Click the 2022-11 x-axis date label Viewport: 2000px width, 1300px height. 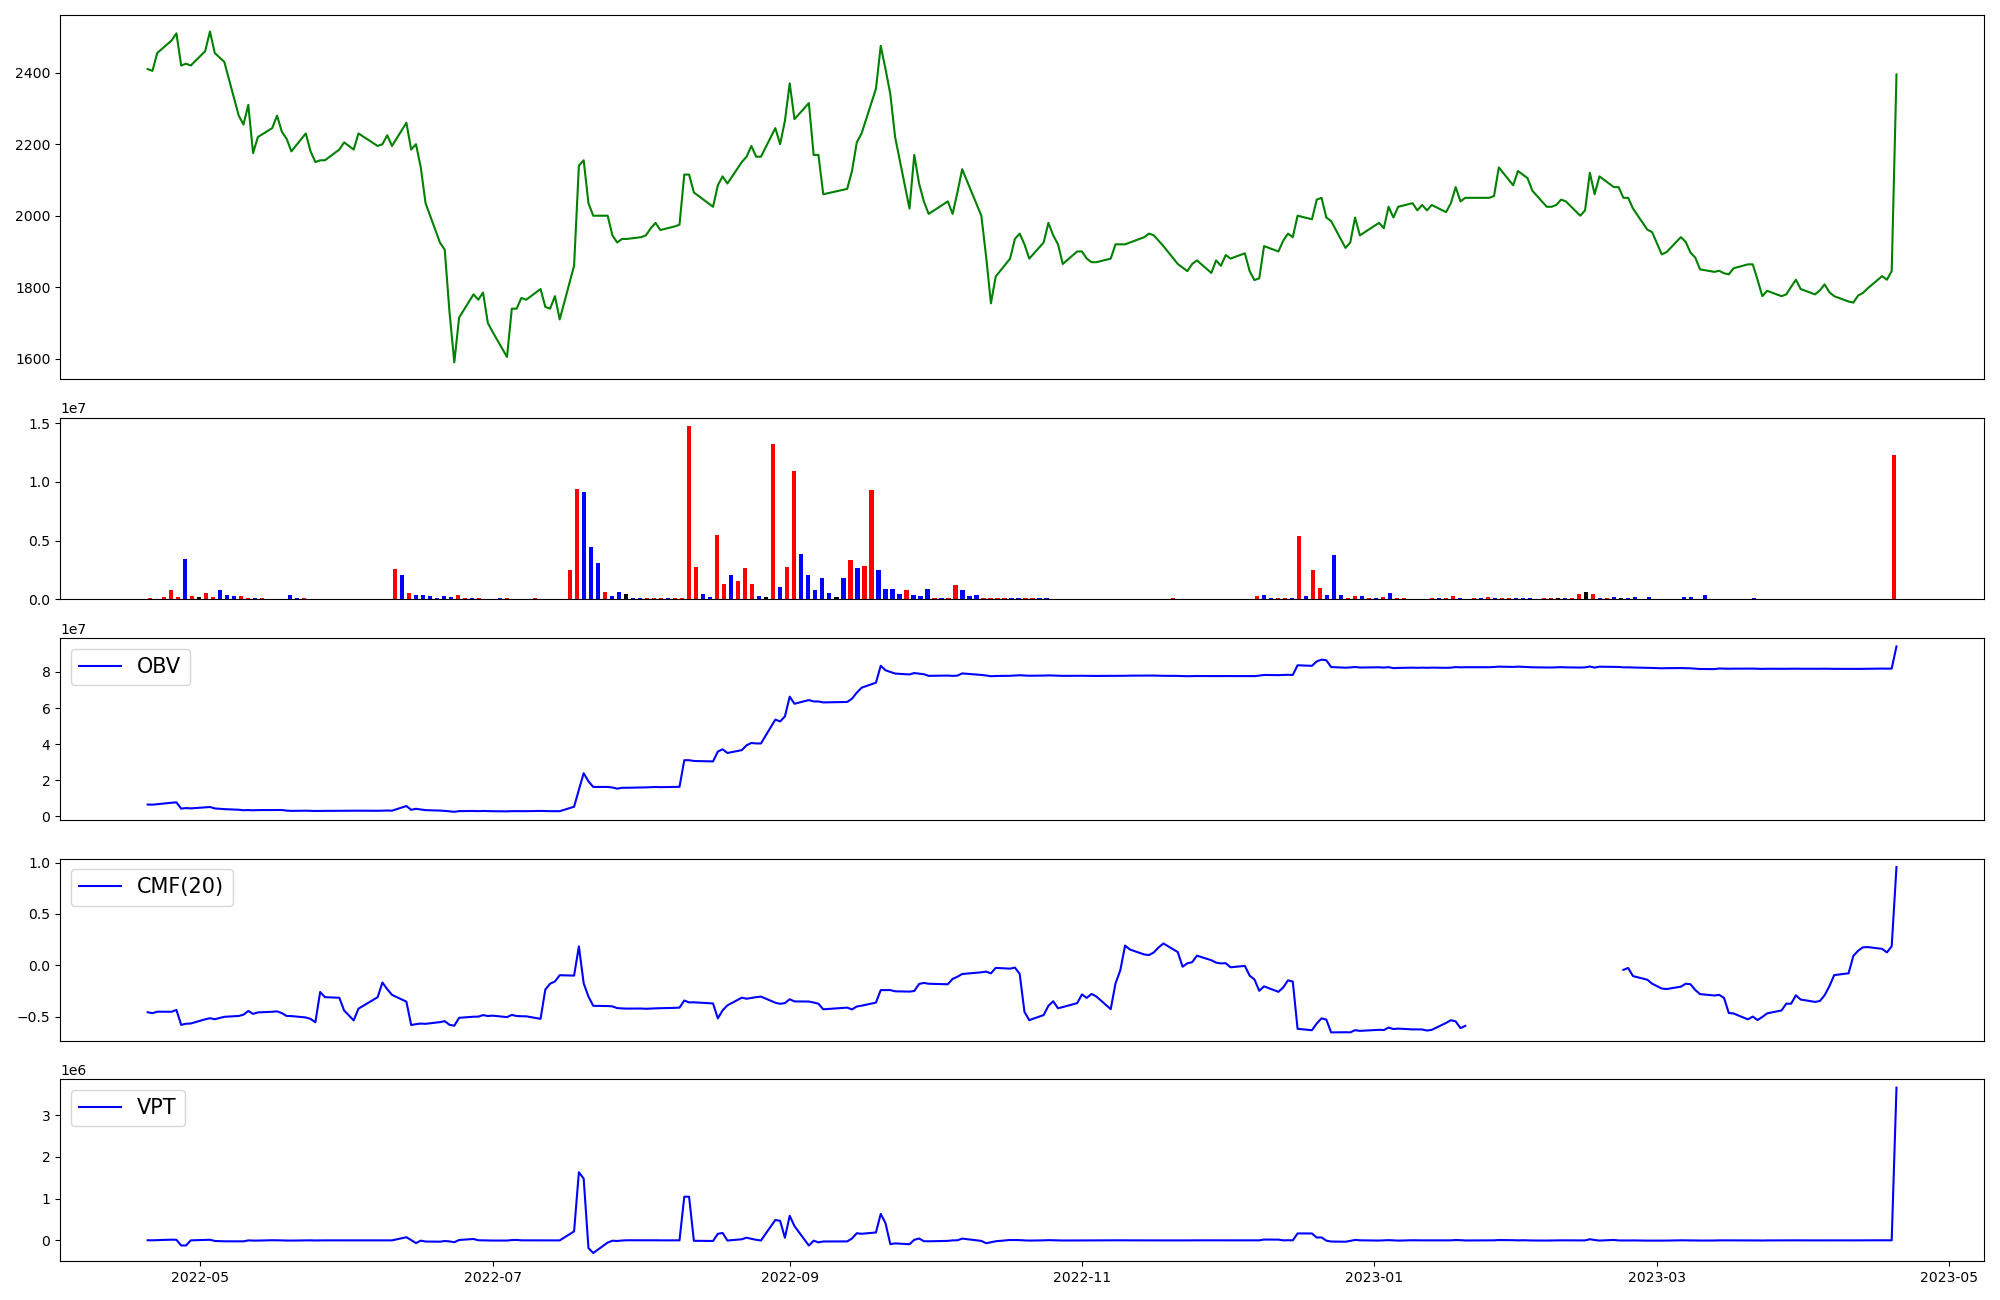1082,1277
